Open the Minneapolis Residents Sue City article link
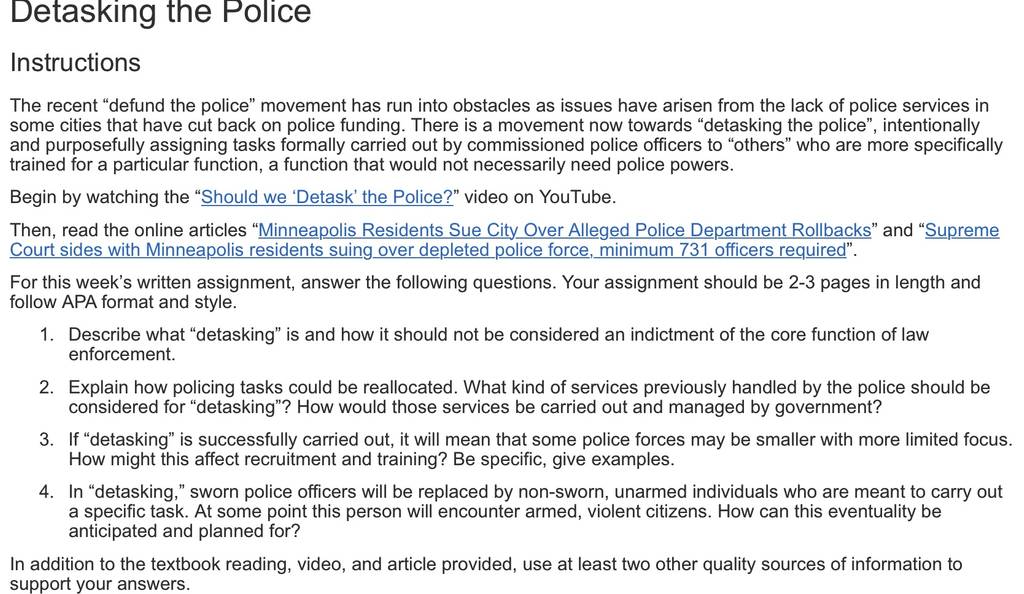 564,230
